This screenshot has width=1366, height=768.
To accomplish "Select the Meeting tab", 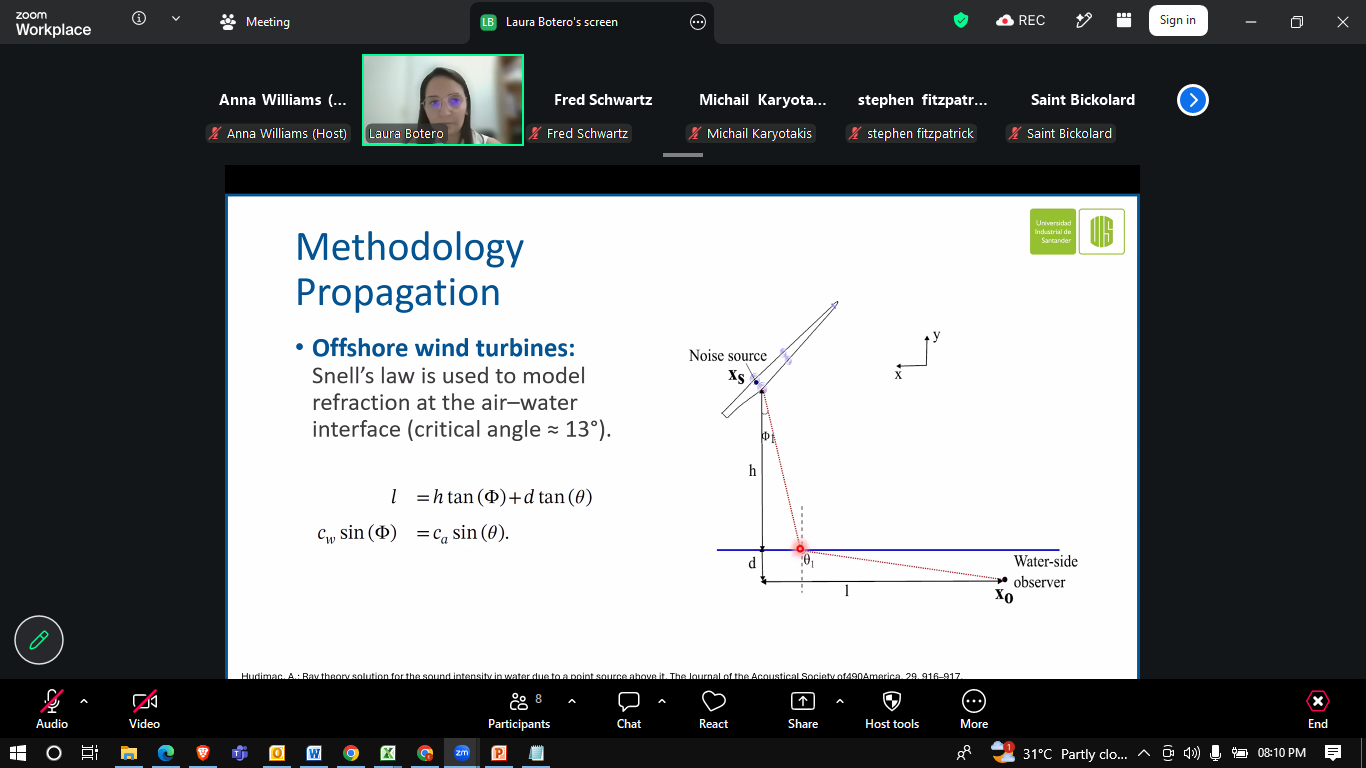I will [255, 21].
